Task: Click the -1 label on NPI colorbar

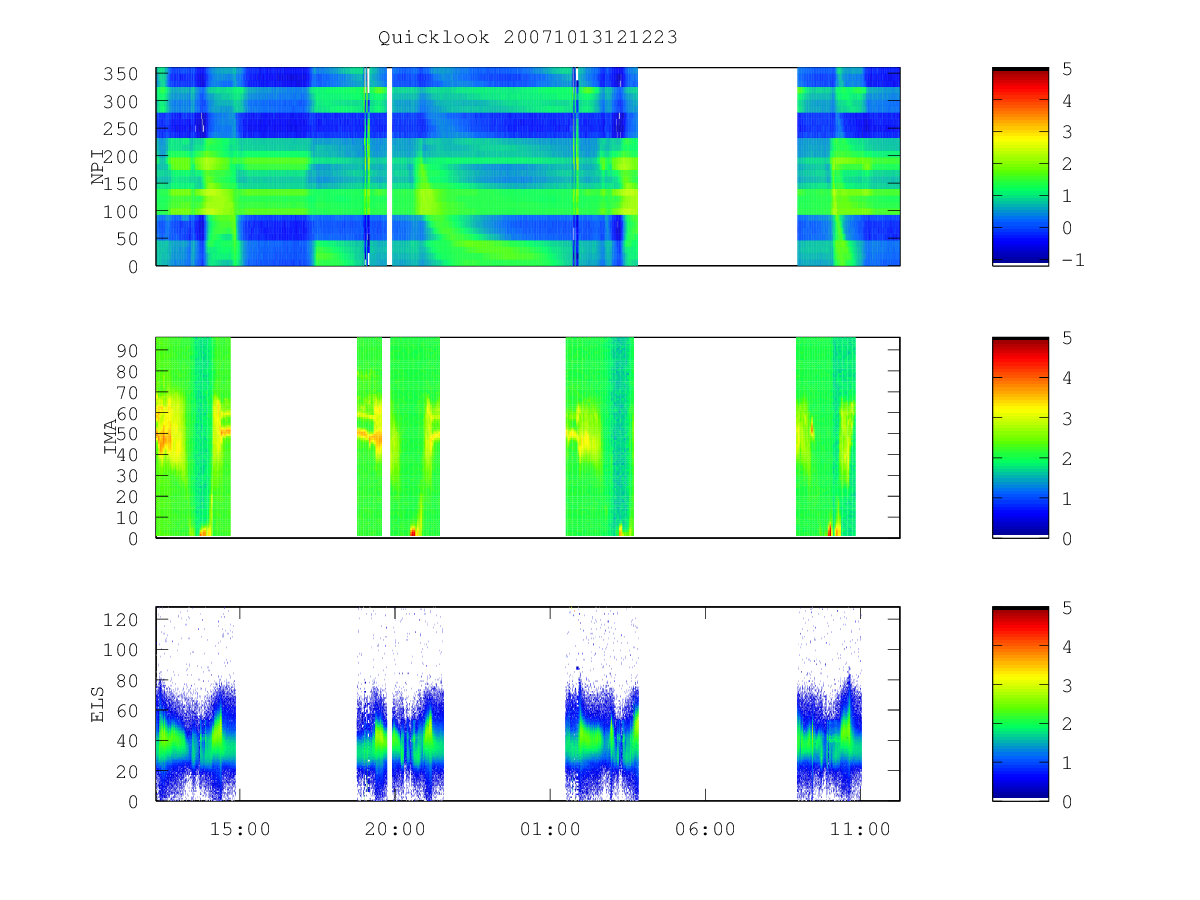Action: click(x=1072, y=260)
